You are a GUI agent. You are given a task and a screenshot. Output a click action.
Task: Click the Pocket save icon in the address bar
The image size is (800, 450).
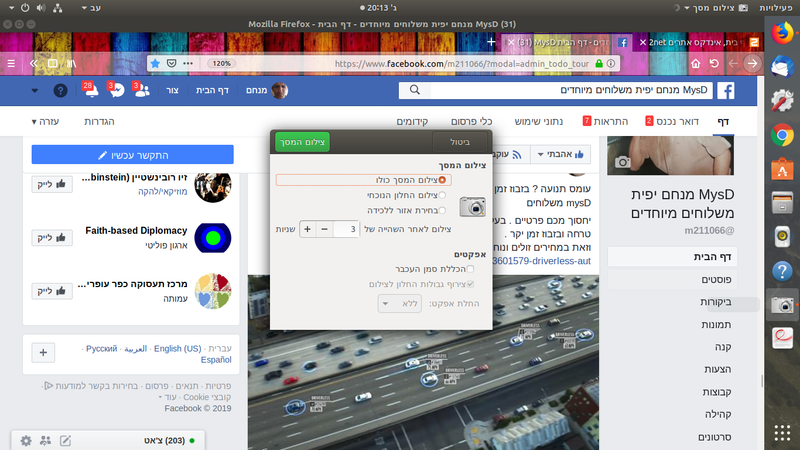point(171,63)
